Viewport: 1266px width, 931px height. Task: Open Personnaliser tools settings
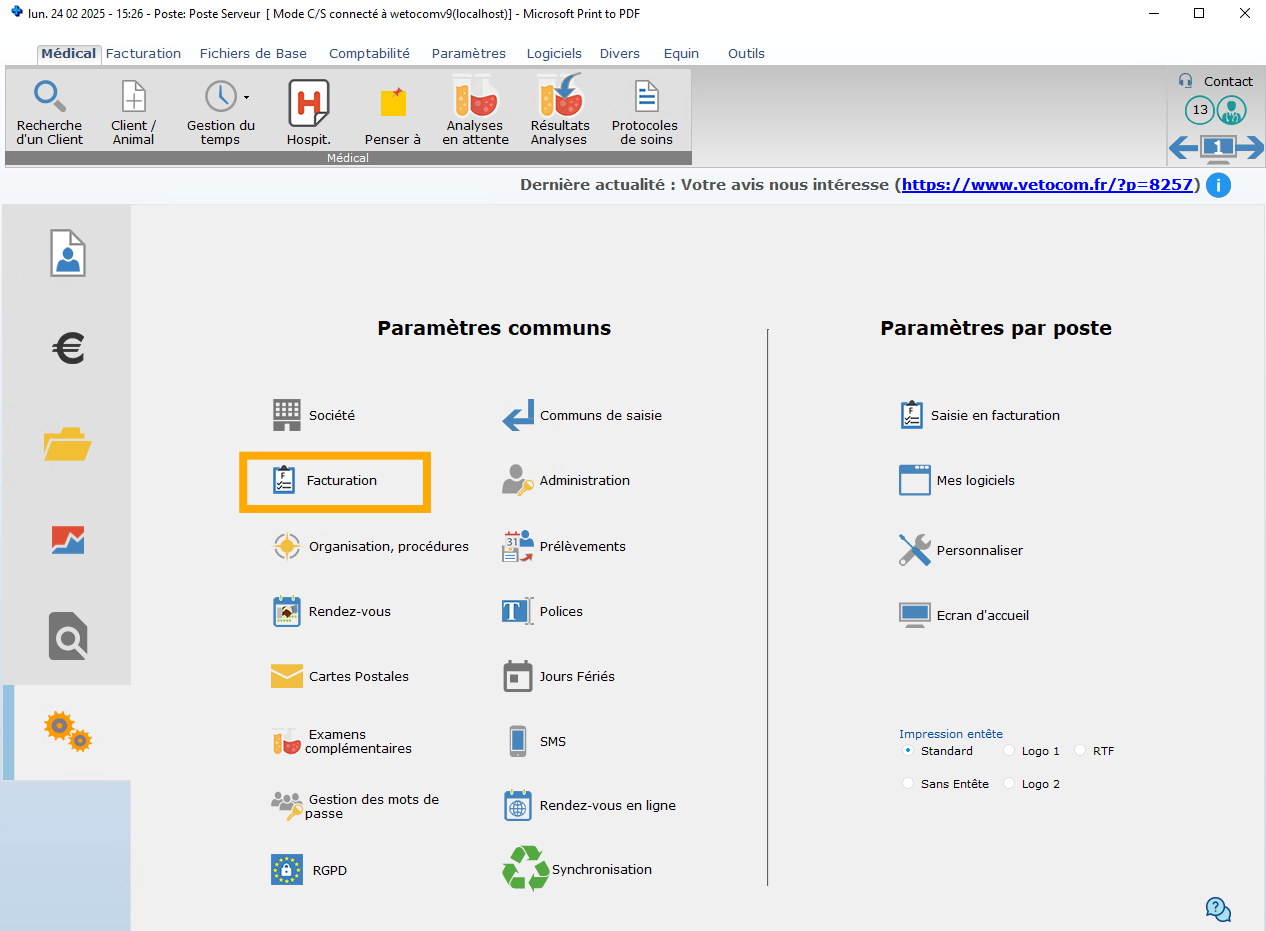pyautogui.click(x=961, y=550)
